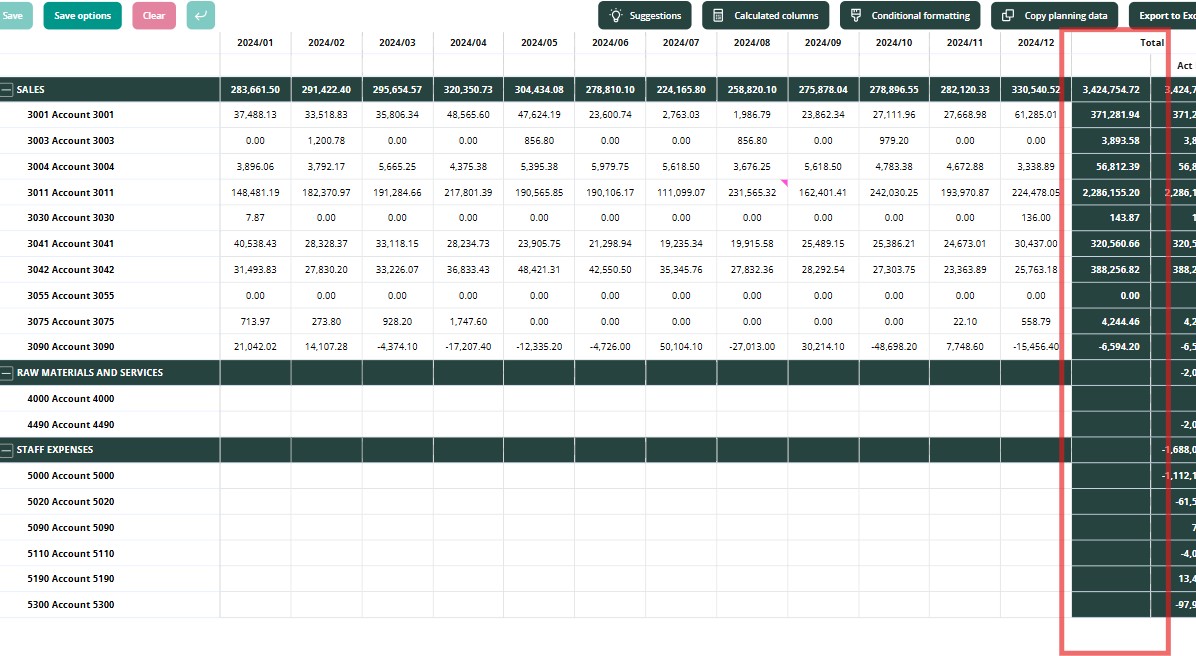Click SALES total 3,424,754.72

[x=1111, y=90]
